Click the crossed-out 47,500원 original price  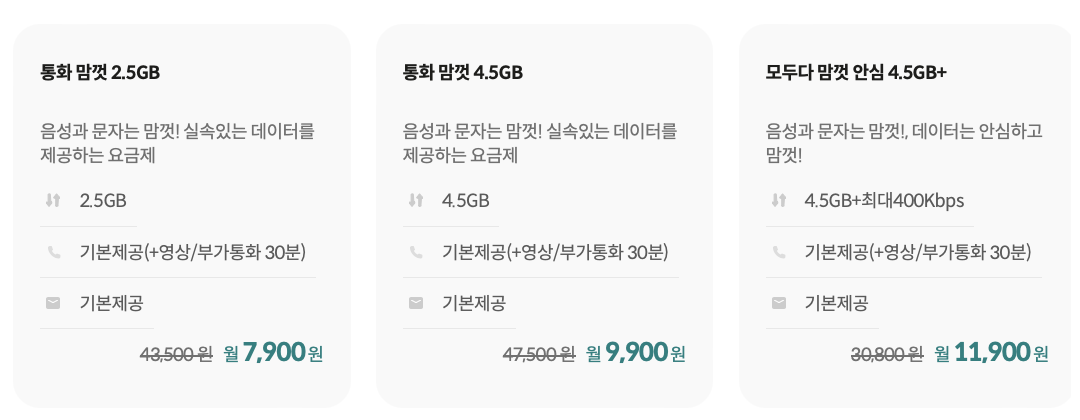click(539, 355)
